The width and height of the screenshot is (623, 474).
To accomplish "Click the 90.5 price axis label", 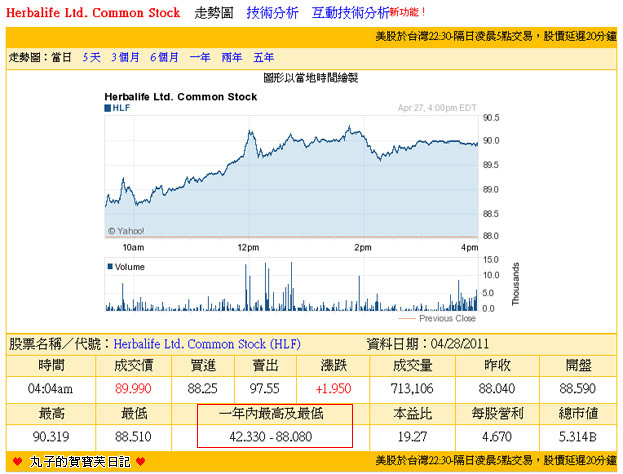I will point(491,118).
